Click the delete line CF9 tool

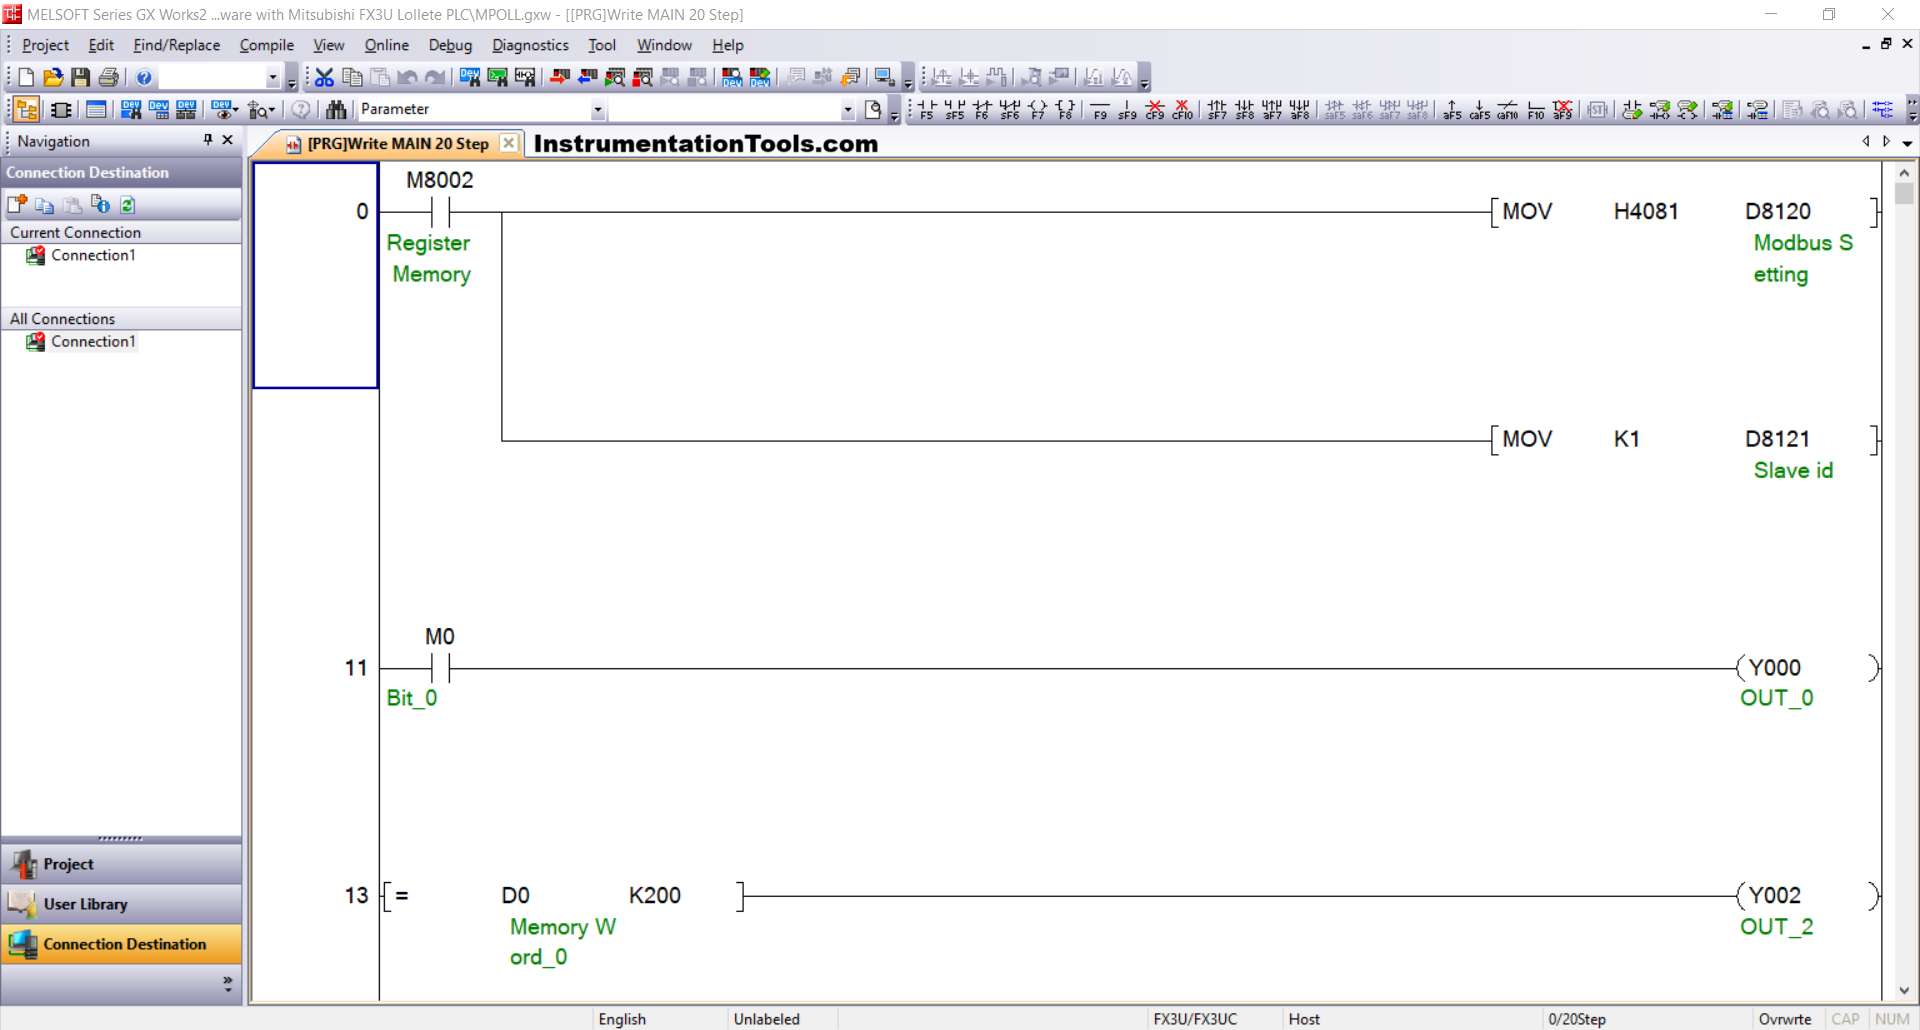pyautogui.click(x=1155, y=109)
